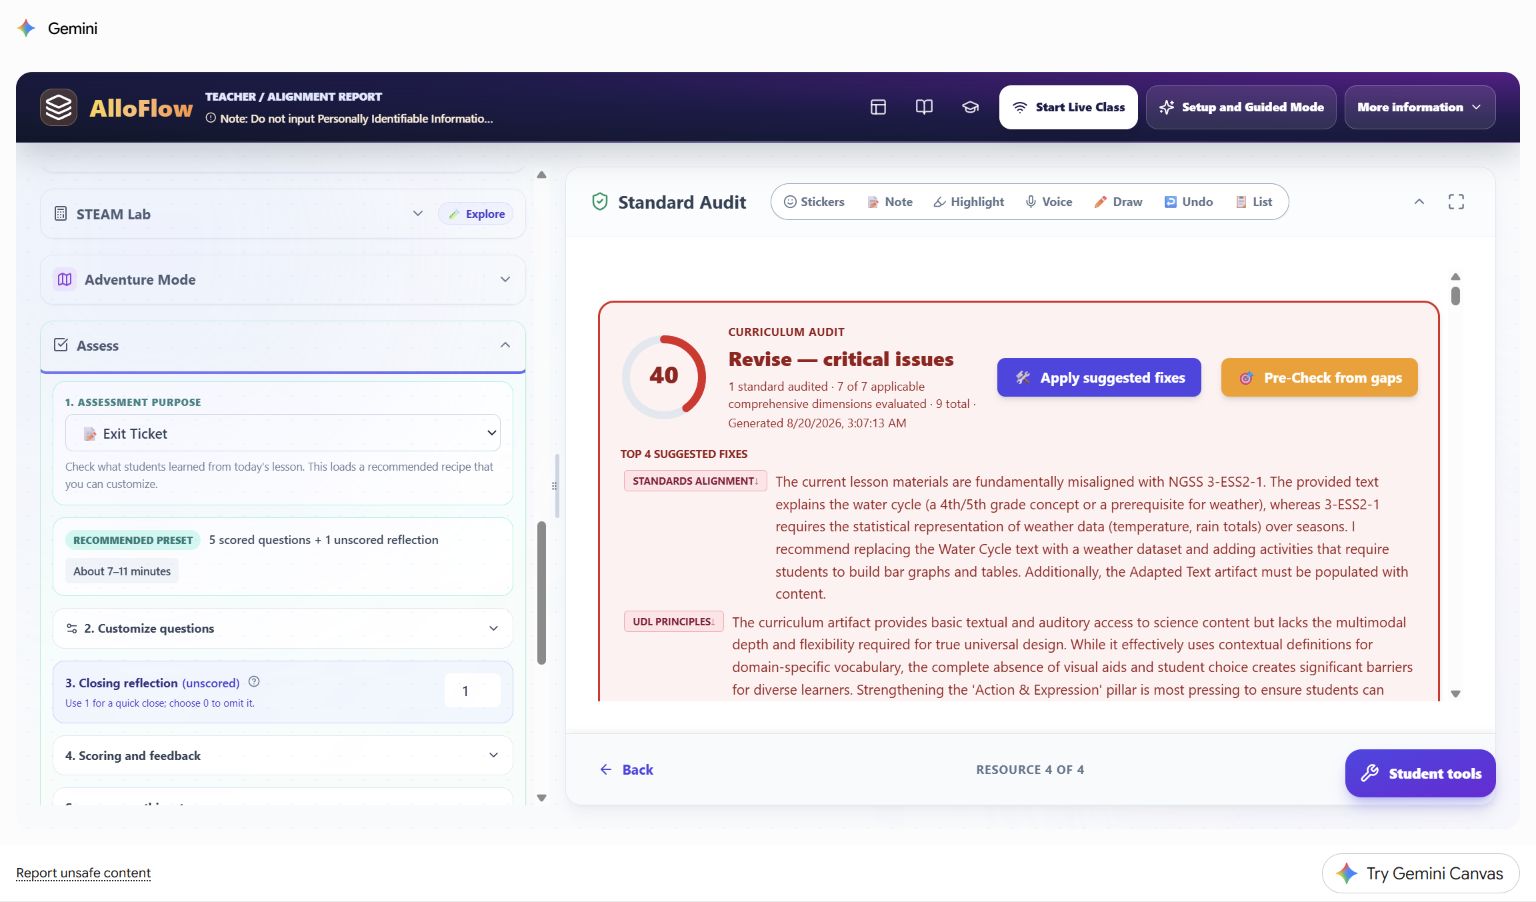This screenshot has width=1536, height=902.
Task: Expand the Adventure Mode section
Action: 283,280
